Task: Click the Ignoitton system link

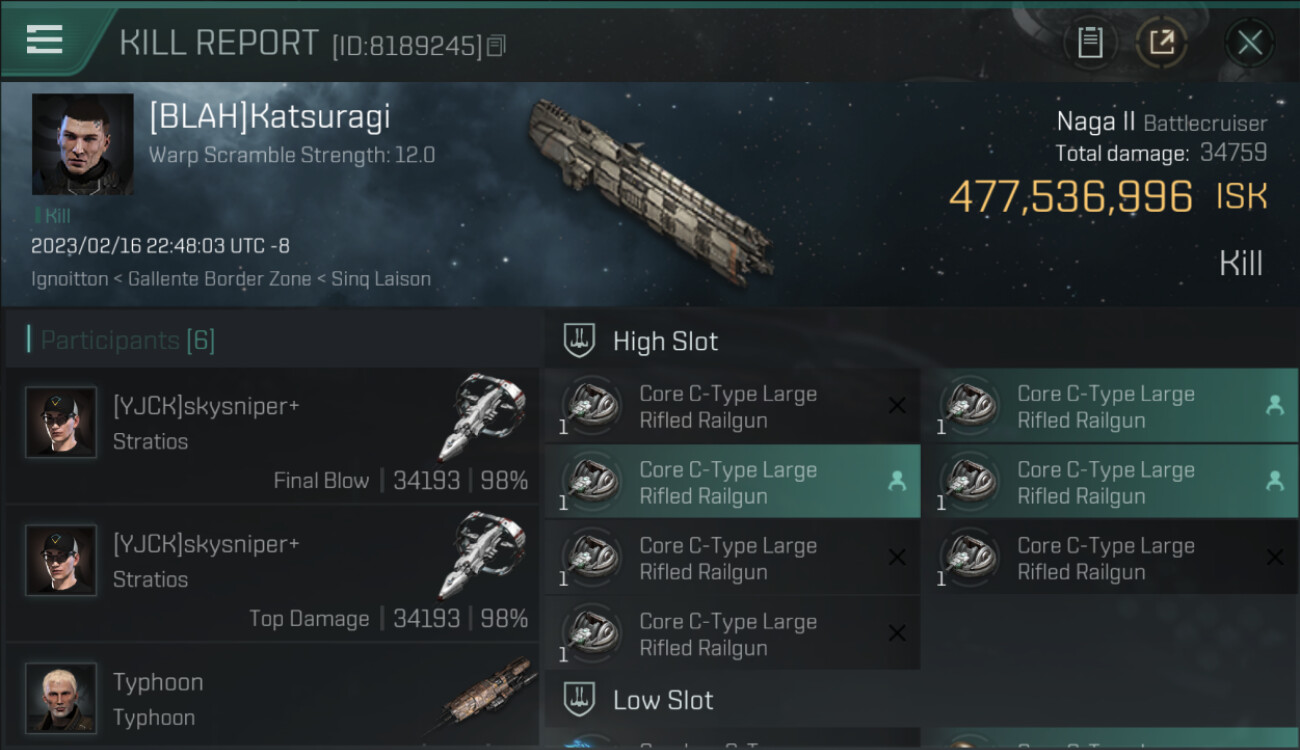Action: [69, 279]
